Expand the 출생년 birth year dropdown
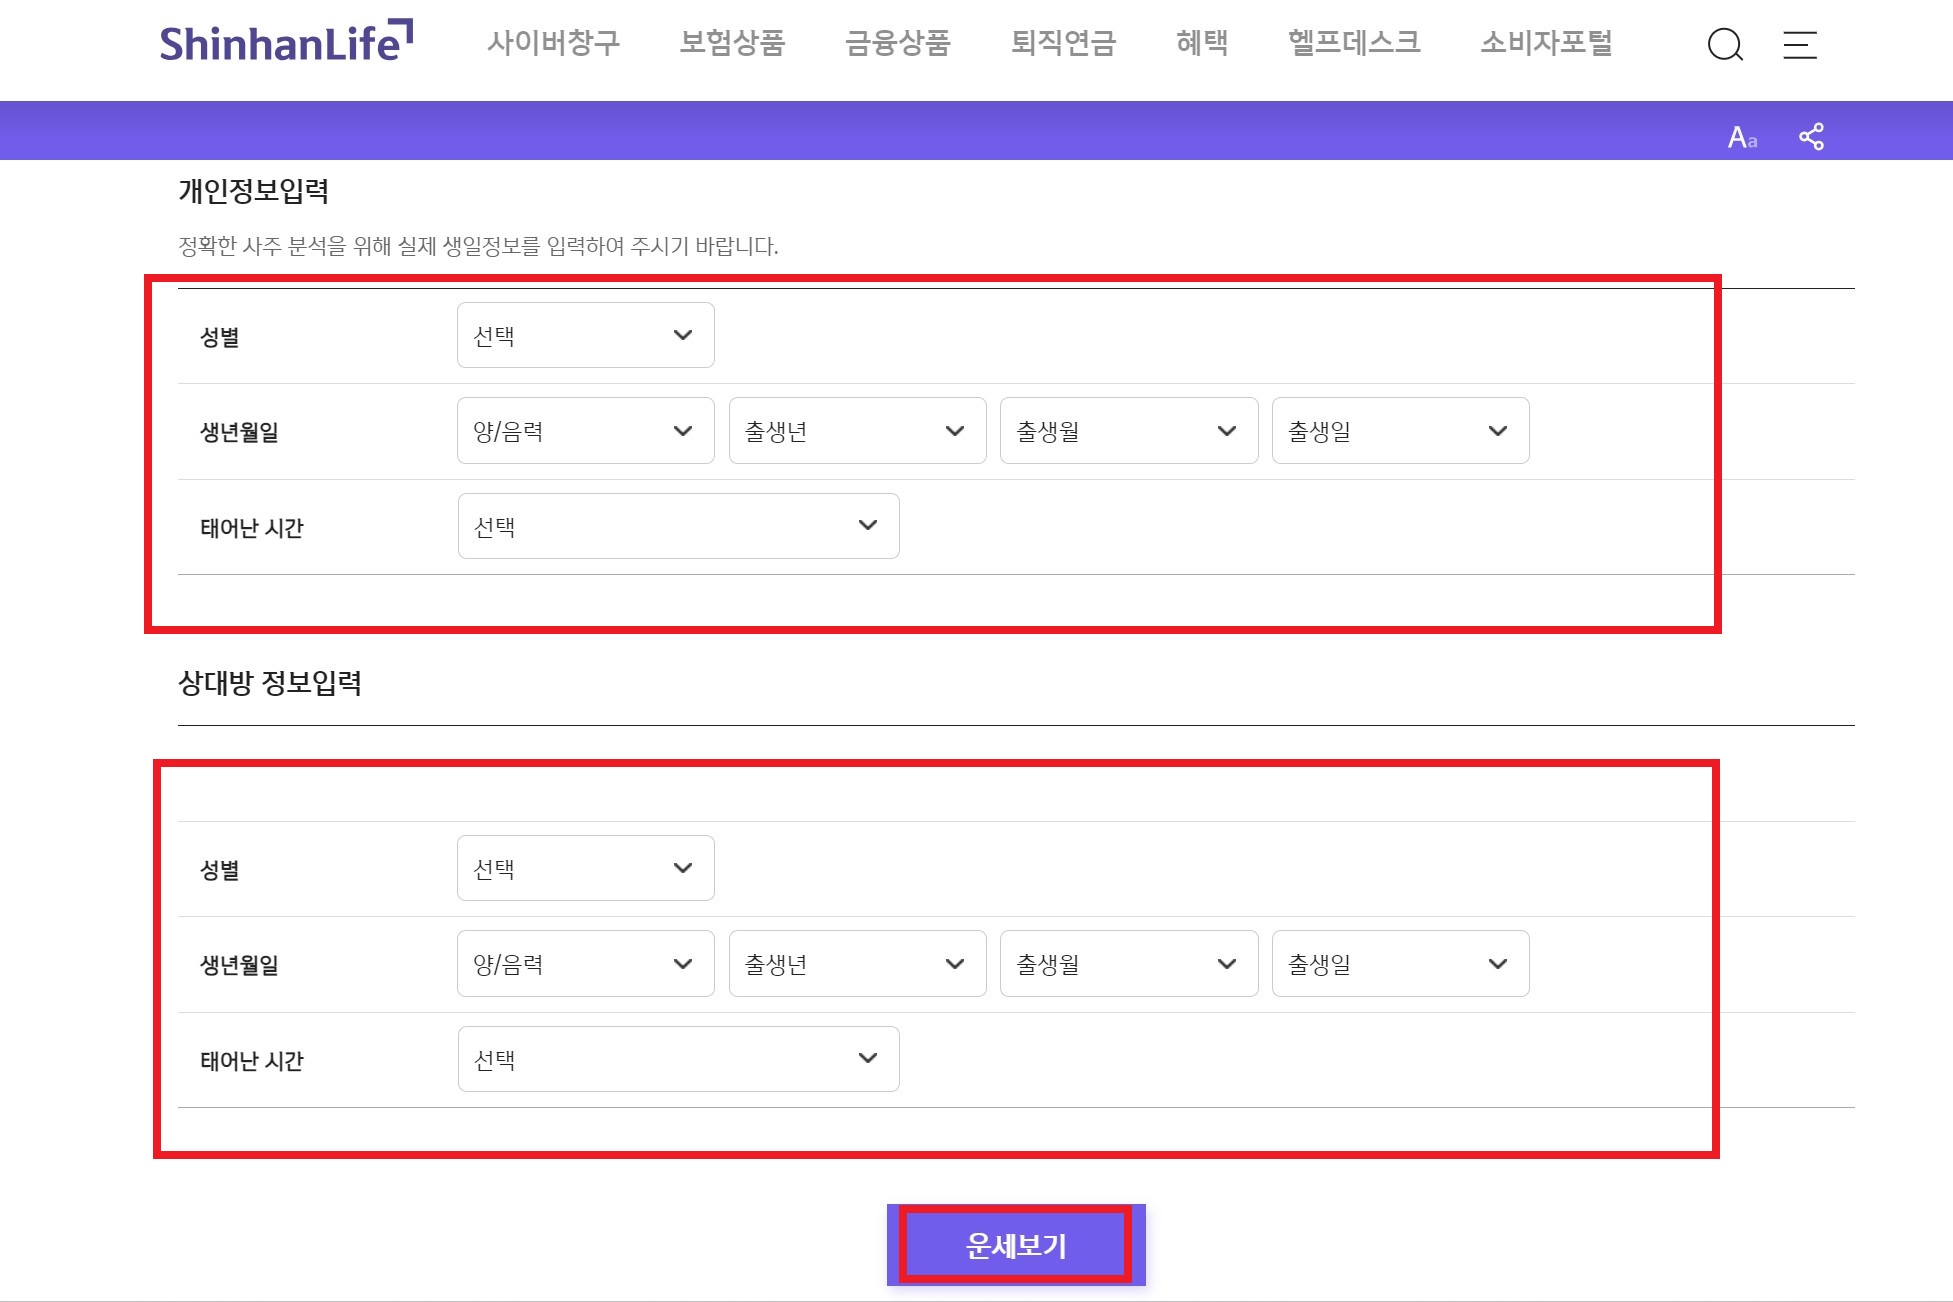This screenshot has width=1953, height=1302. click(x=857, y=431)
